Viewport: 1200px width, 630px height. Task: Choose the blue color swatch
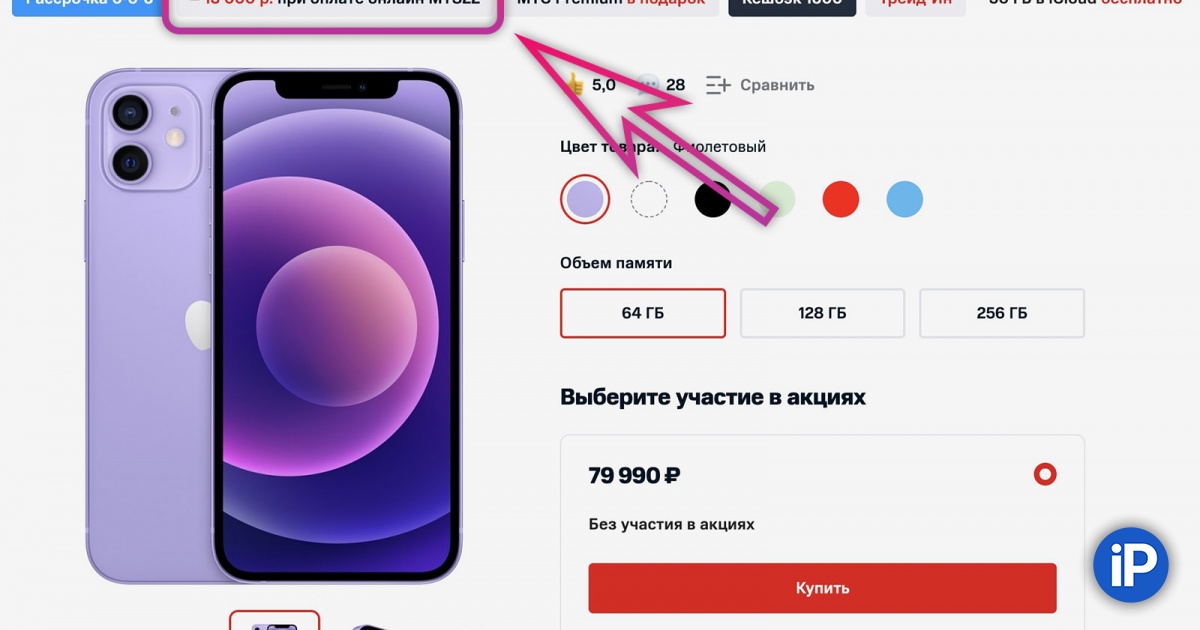(905, 199)
